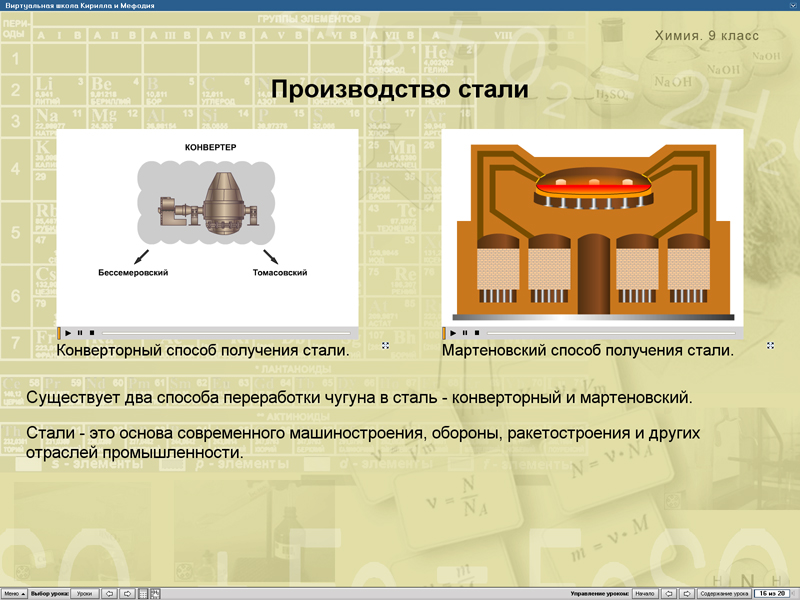
Task: Click the back arrow in Выбор урока toolbar
Action: 109,592
